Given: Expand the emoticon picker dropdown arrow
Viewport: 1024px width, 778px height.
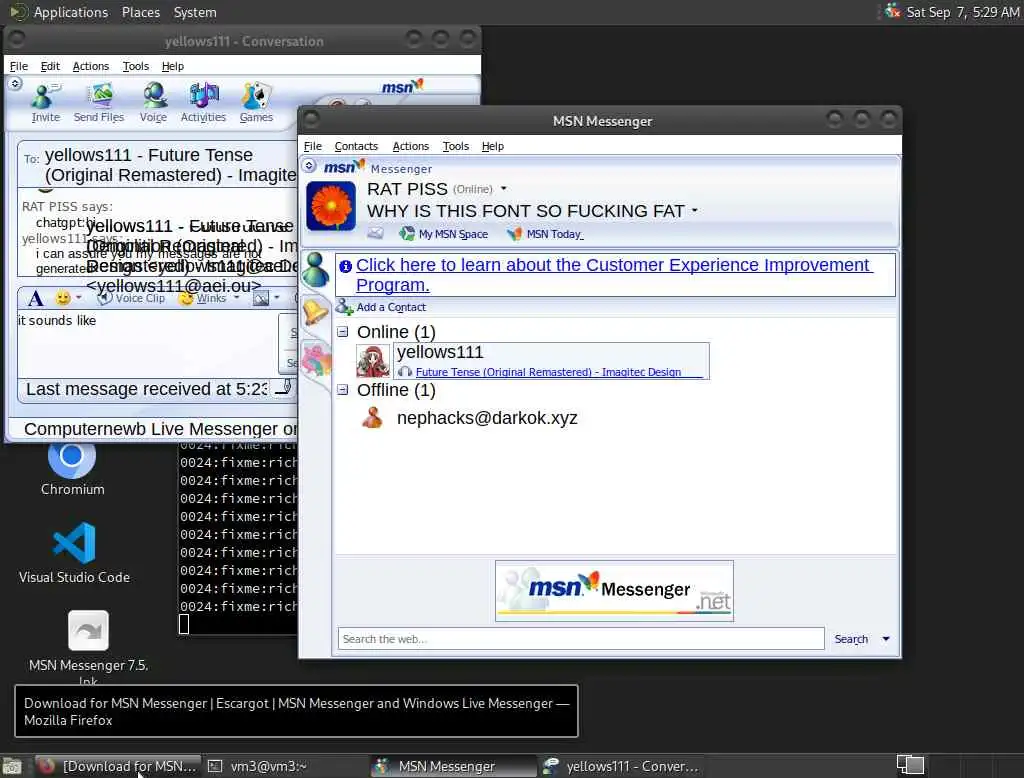Looking at the screenshot, I should click(x=79, y=298).
